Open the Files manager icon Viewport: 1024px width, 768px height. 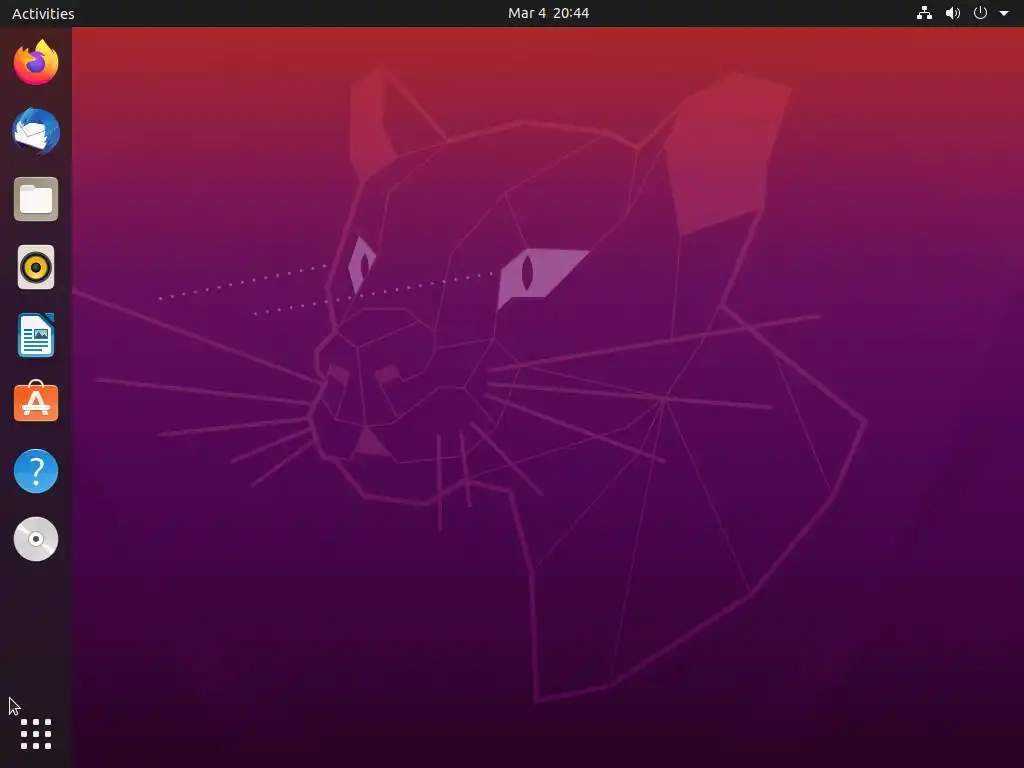pos(36,199)
